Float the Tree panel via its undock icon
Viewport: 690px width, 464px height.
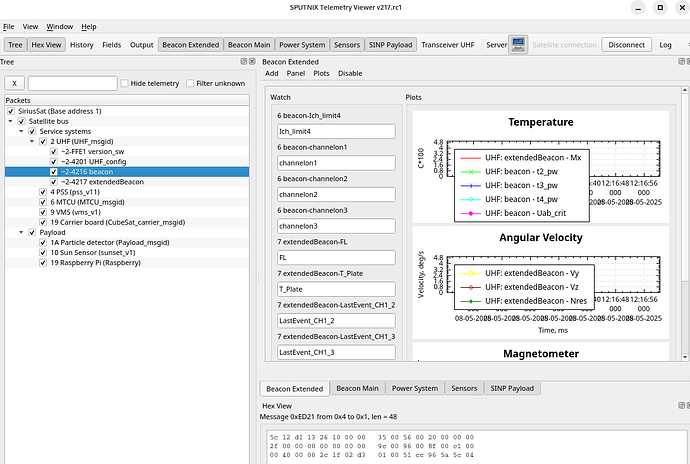(x=244, y=62)
